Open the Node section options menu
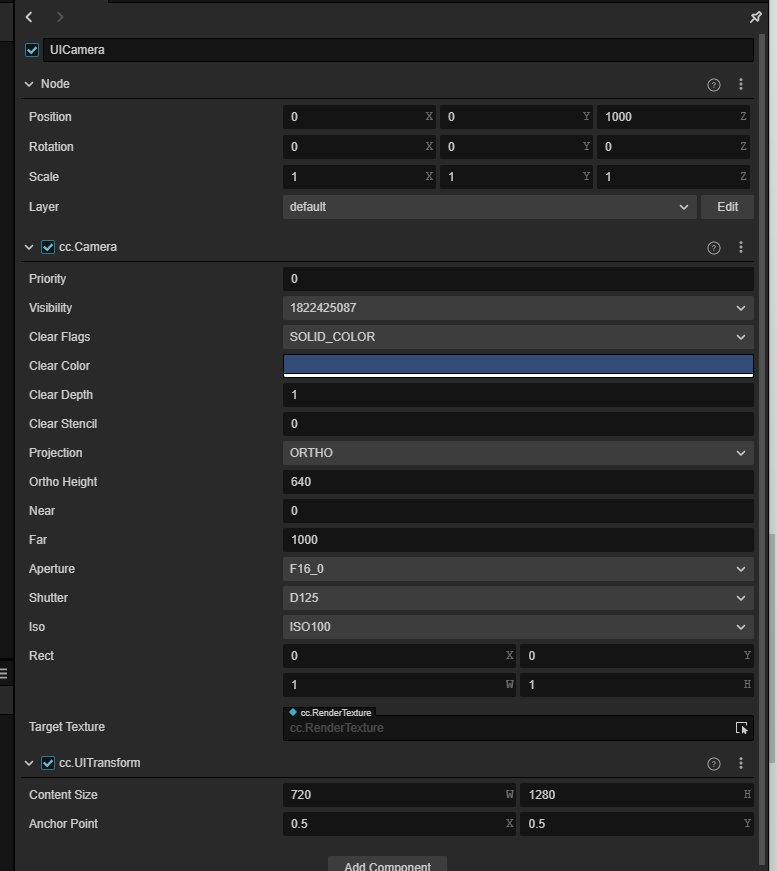 pyautogui.click(x=740, y=85)
